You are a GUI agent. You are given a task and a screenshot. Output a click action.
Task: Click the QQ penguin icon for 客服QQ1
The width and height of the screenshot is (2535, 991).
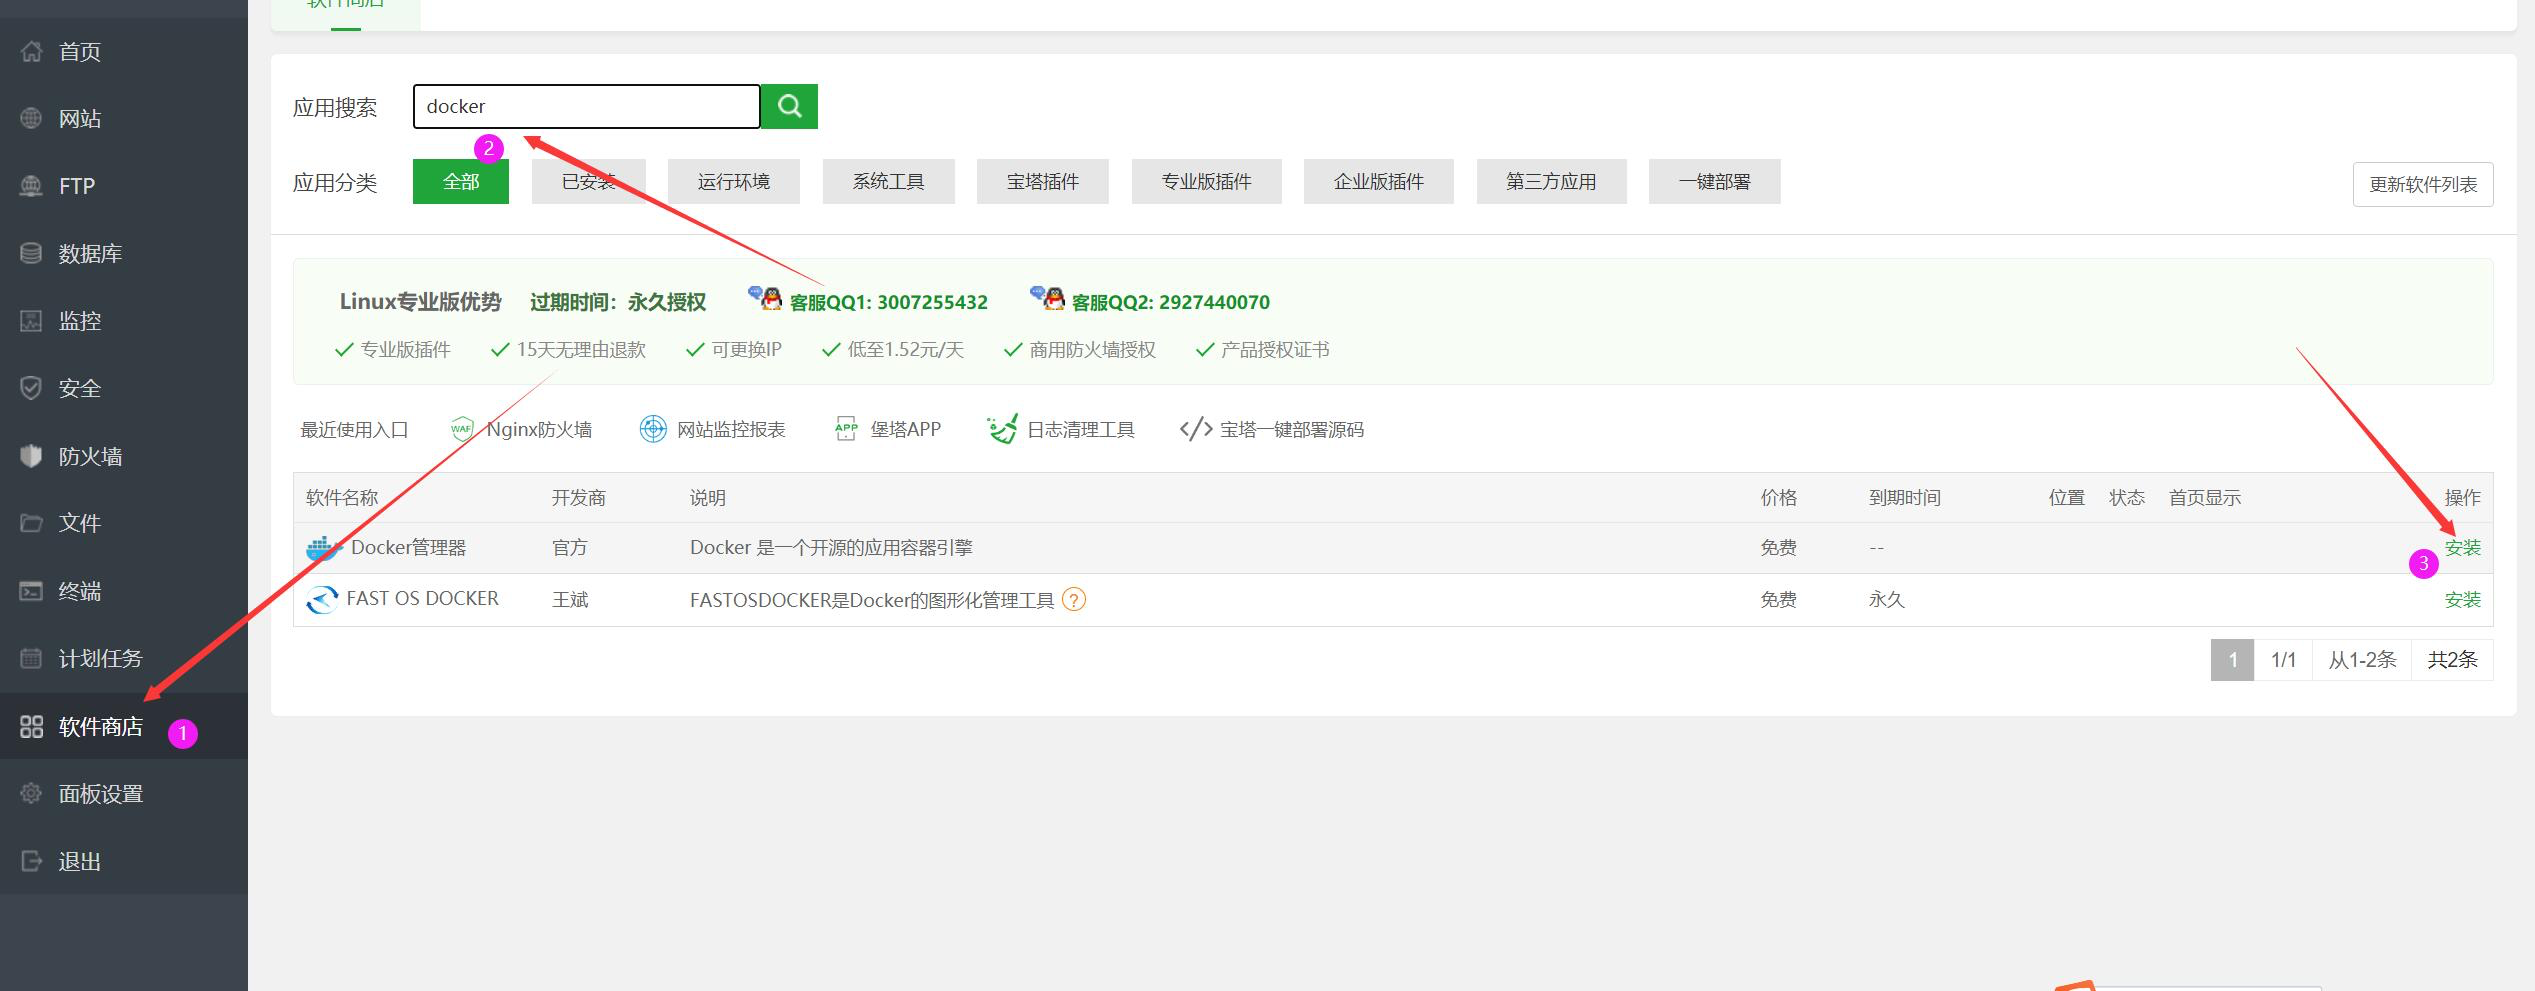tap(766, 297)
